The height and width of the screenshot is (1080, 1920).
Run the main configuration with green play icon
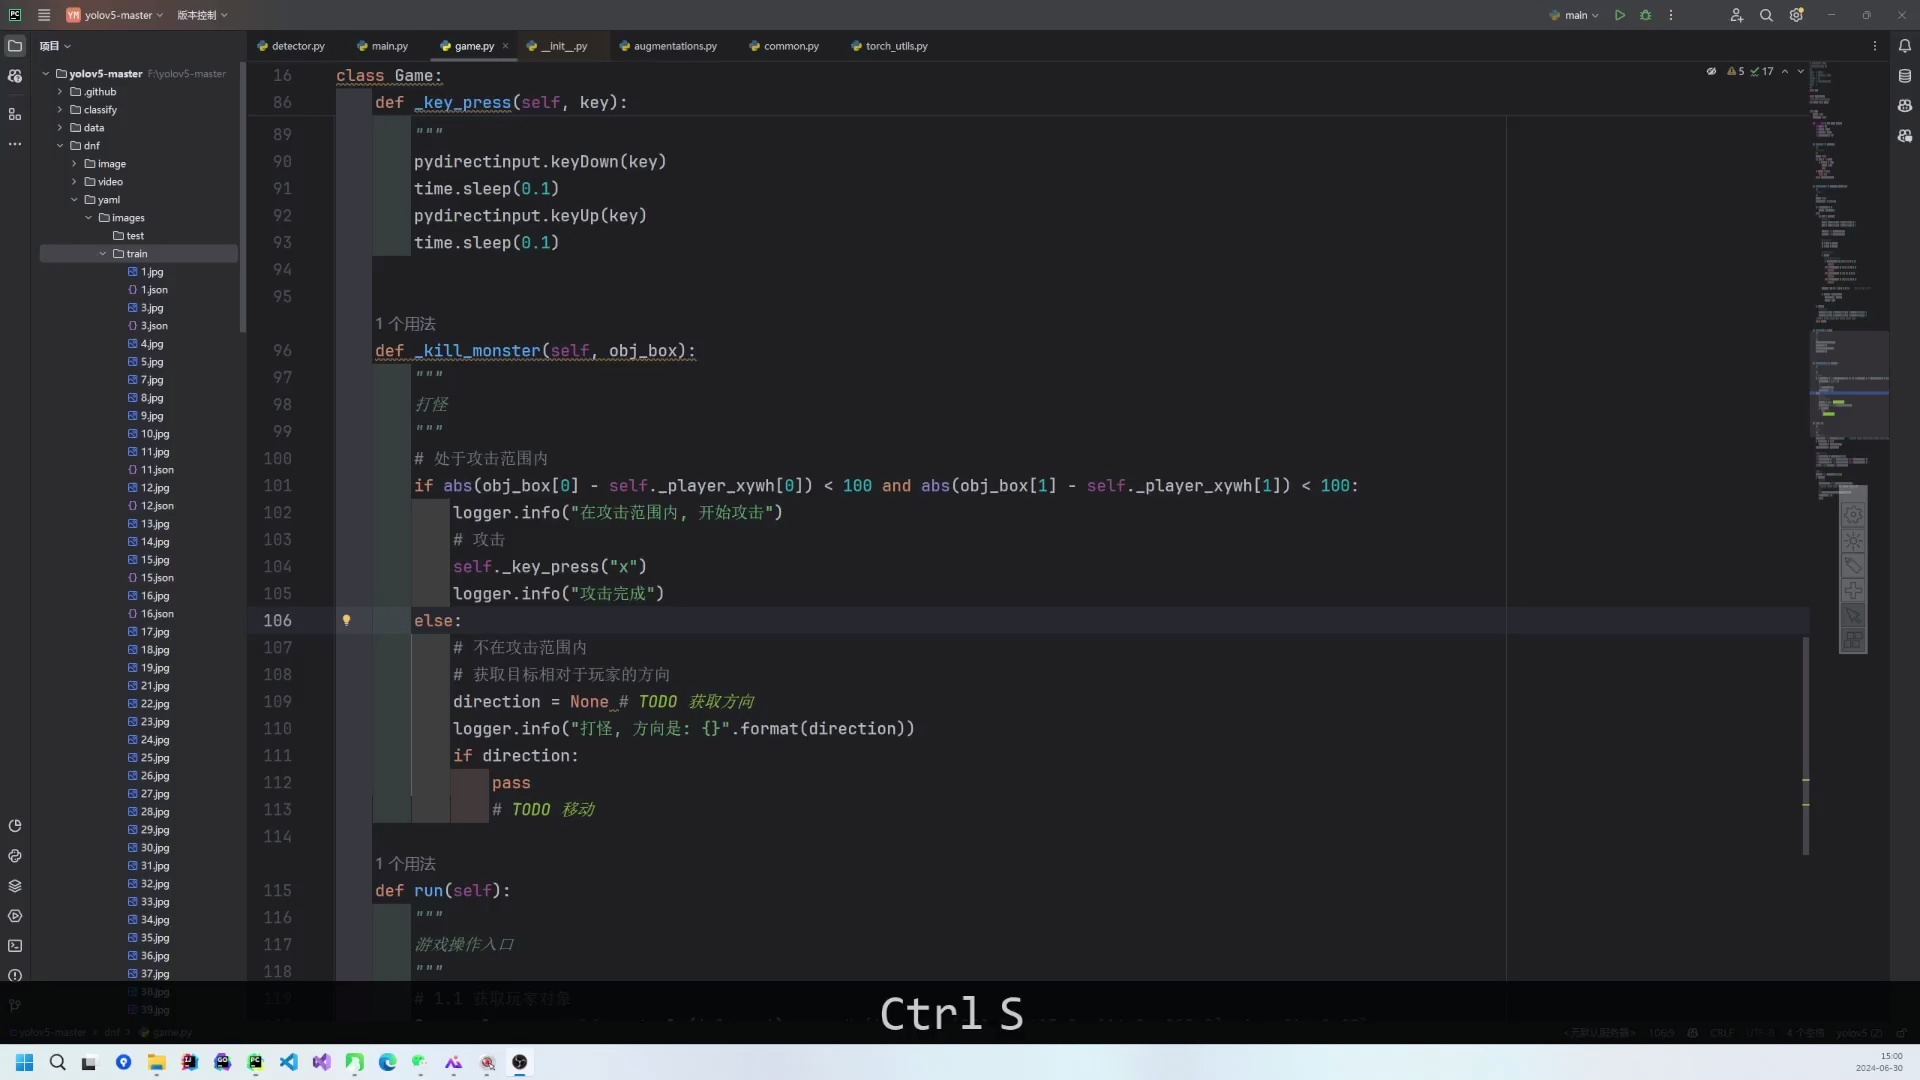[1618, 15]
